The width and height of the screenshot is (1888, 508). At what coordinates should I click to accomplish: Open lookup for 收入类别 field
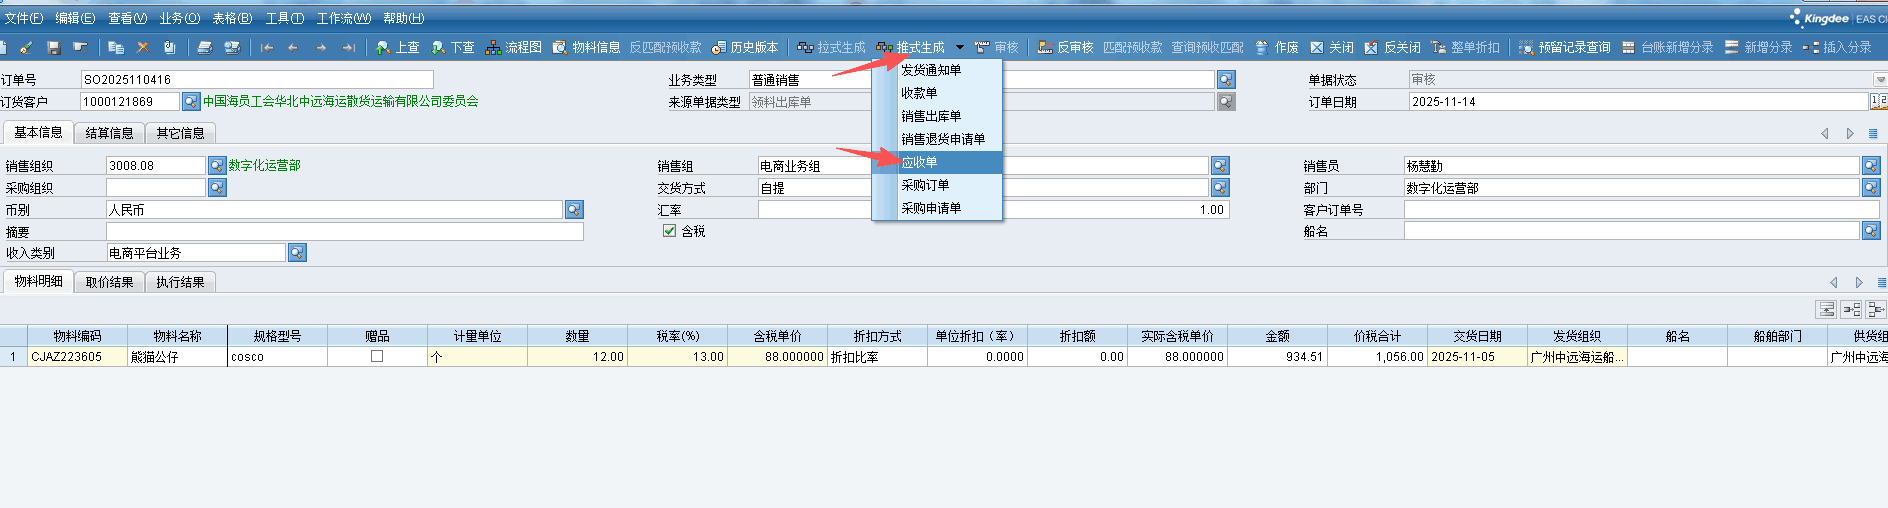tap(297, 253)
